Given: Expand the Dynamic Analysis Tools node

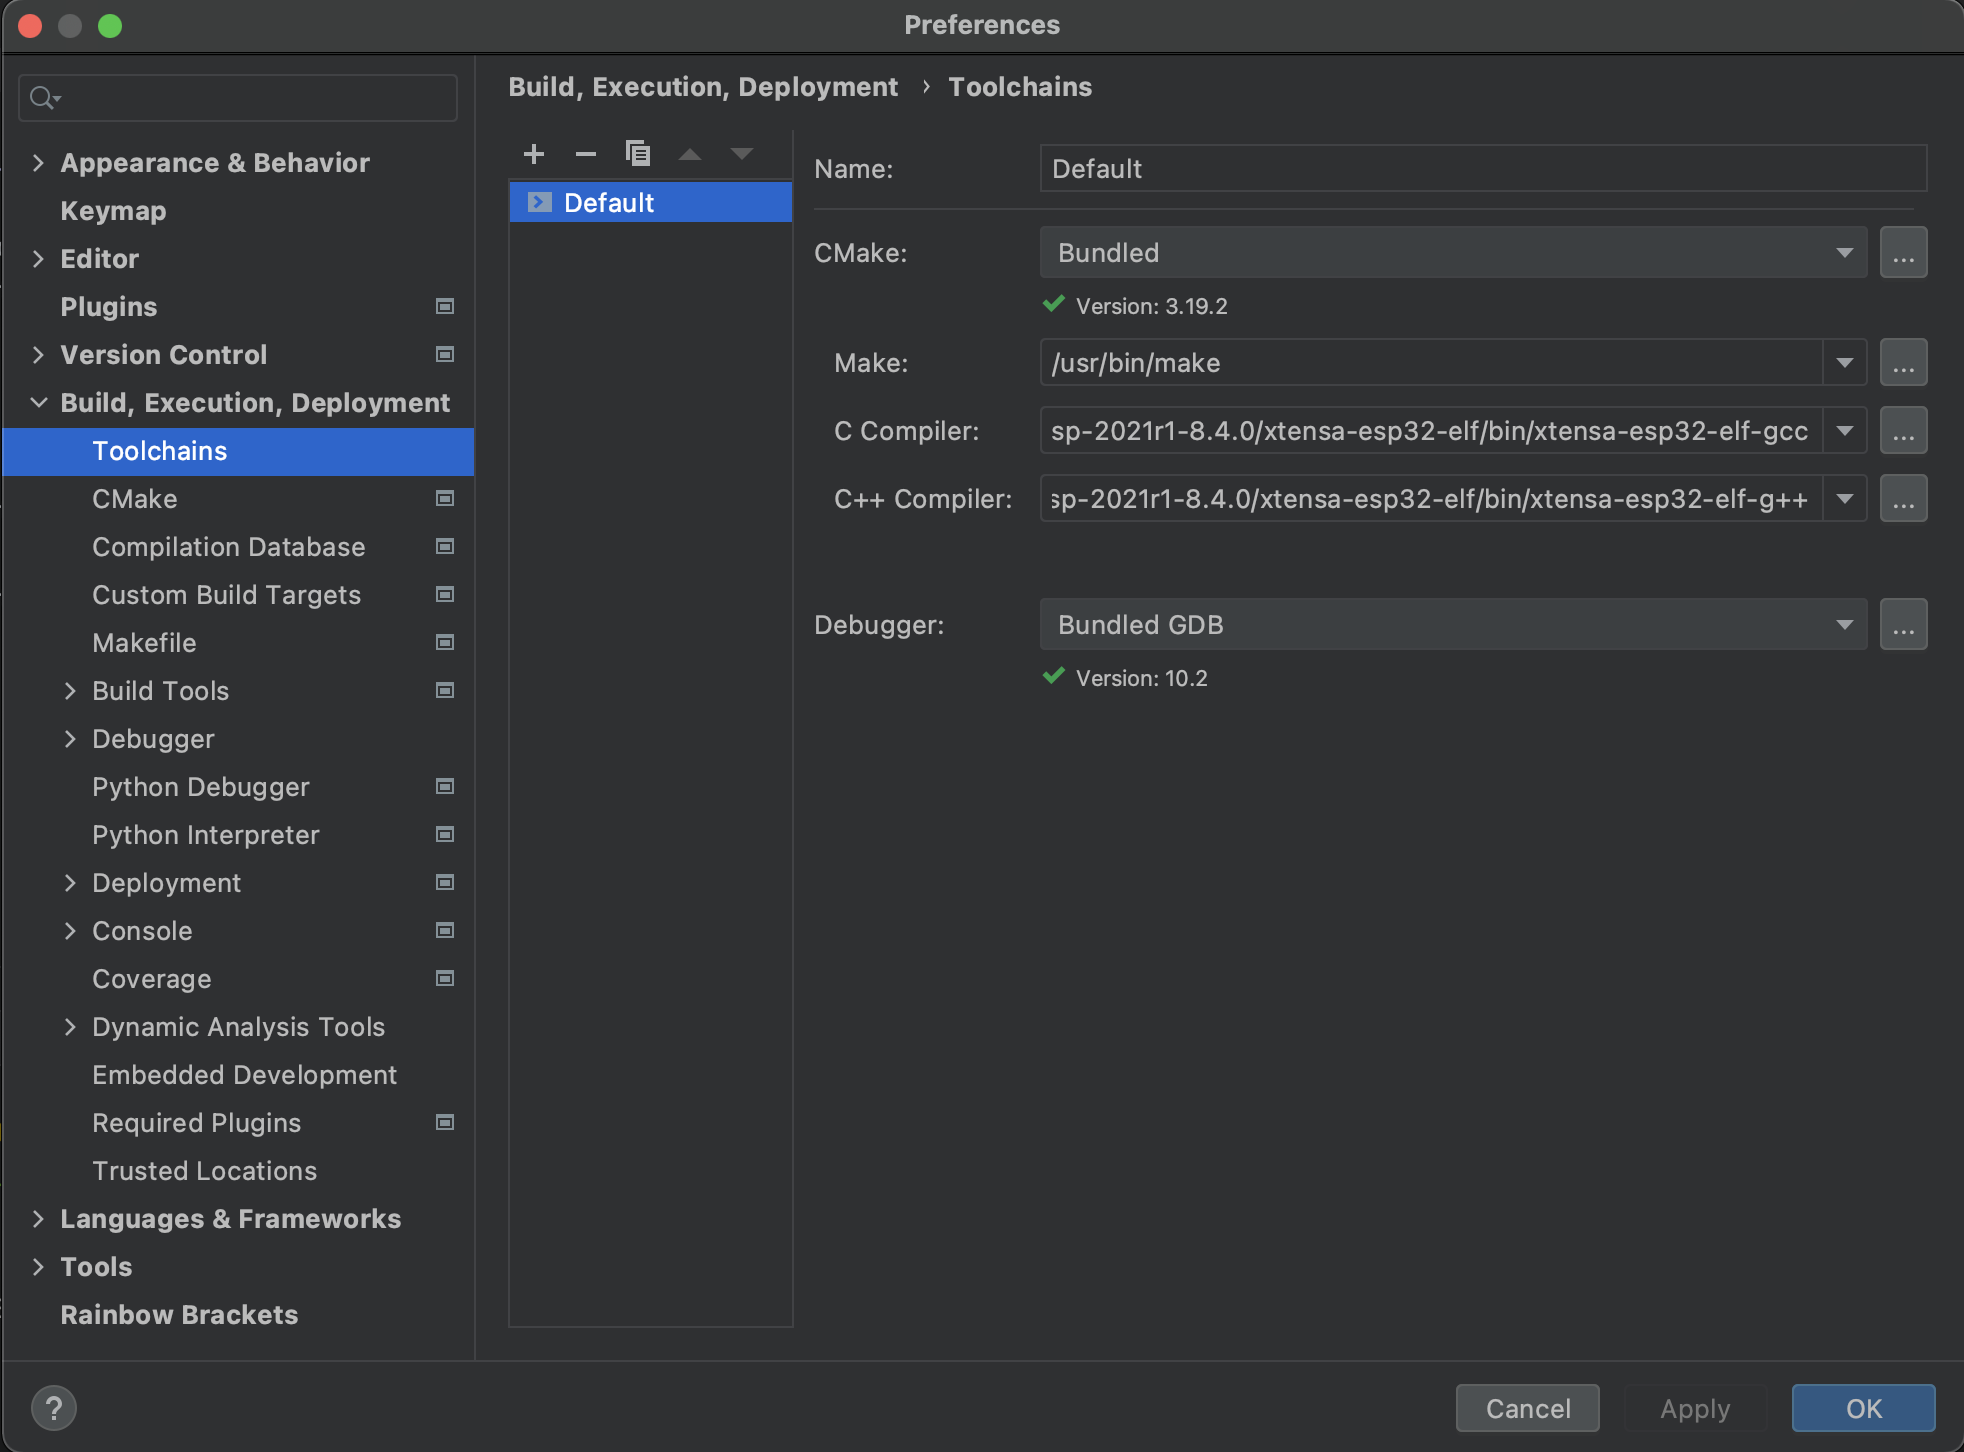Looking at the screenshot, I should 70,1027.
